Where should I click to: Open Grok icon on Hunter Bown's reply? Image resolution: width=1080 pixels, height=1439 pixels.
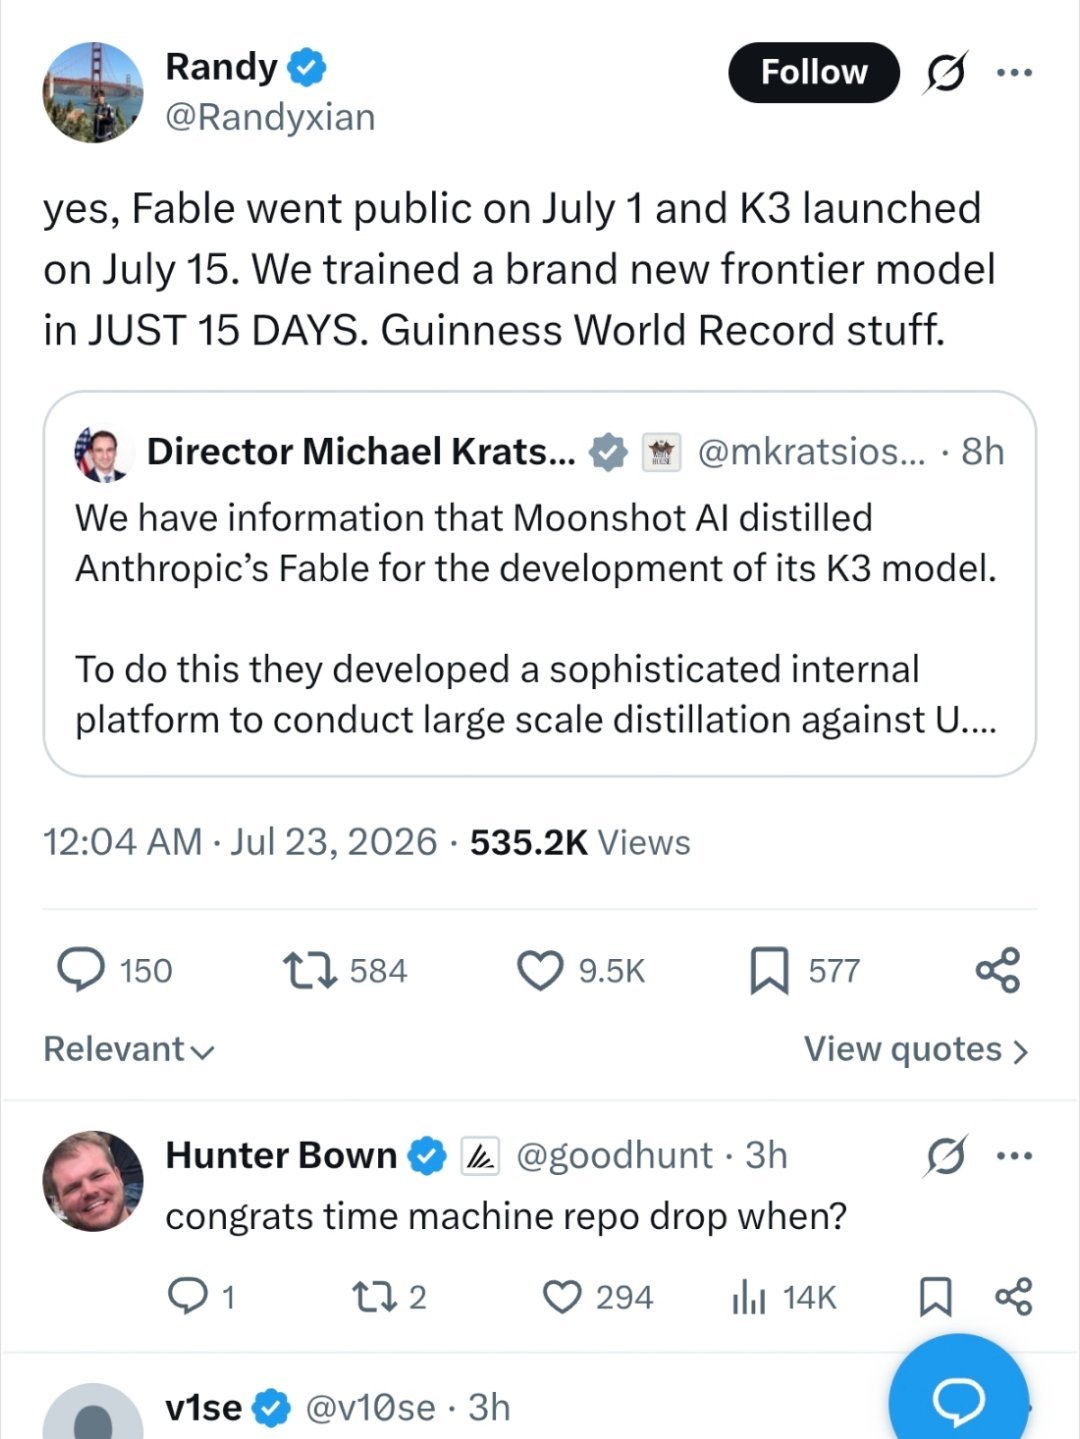click(945, 1156)
